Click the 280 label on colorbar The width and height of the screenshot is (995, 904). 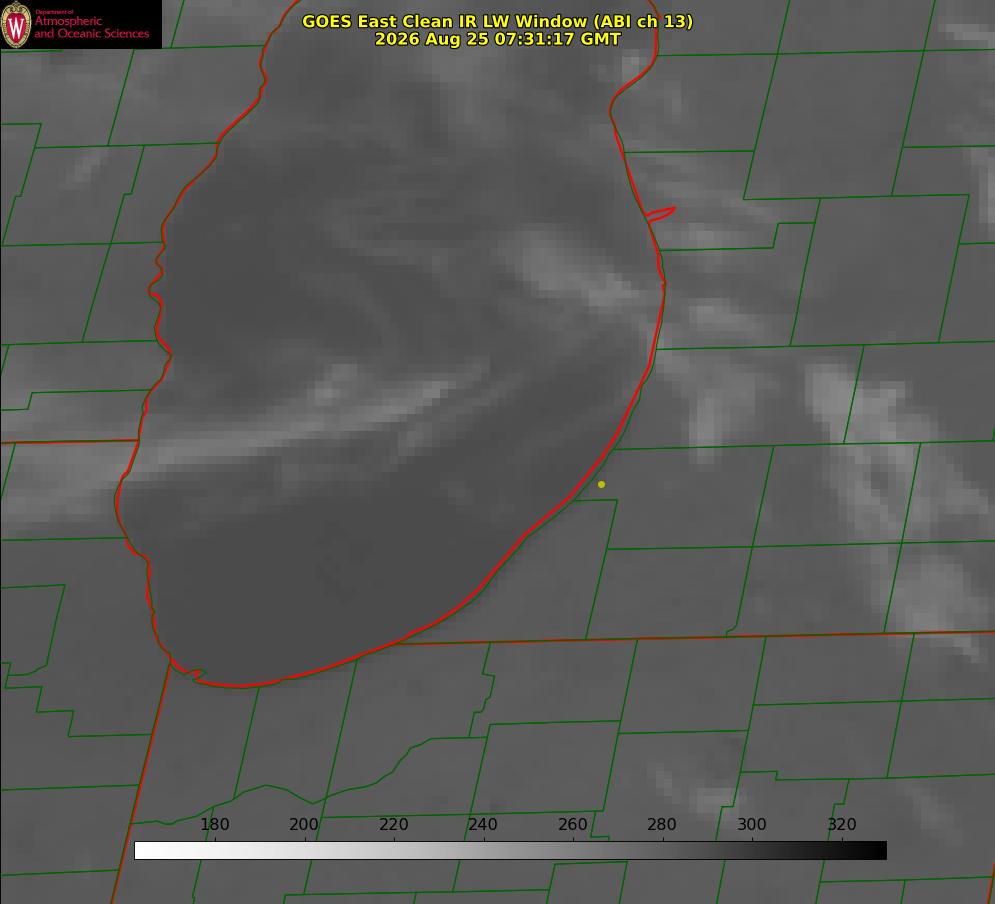point(662,824)
